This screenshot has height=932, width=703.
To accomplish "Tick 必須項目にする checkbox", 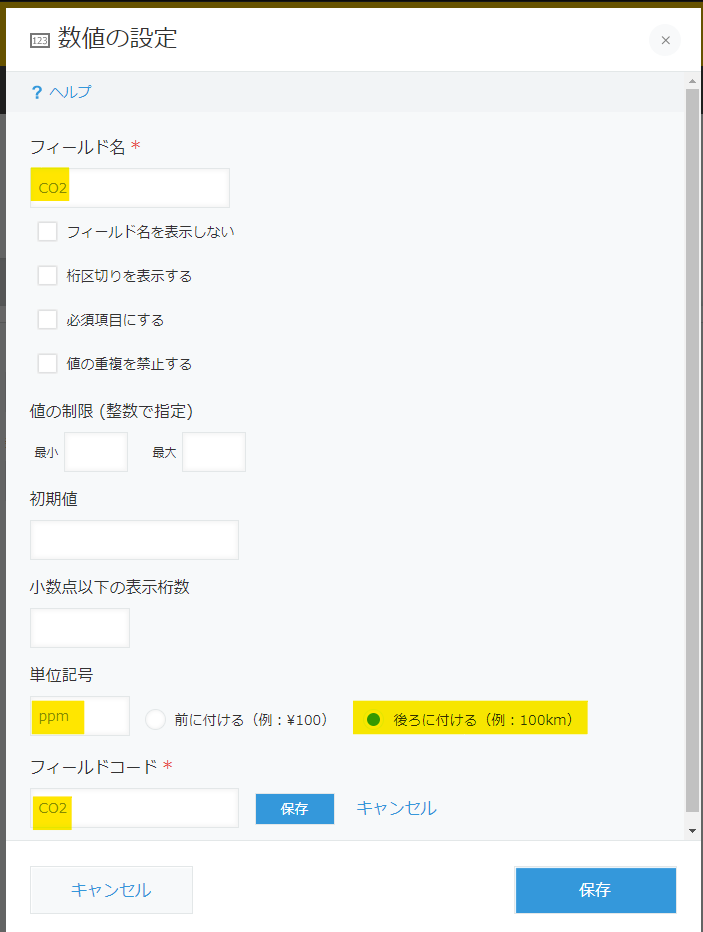I will (48, 319).
